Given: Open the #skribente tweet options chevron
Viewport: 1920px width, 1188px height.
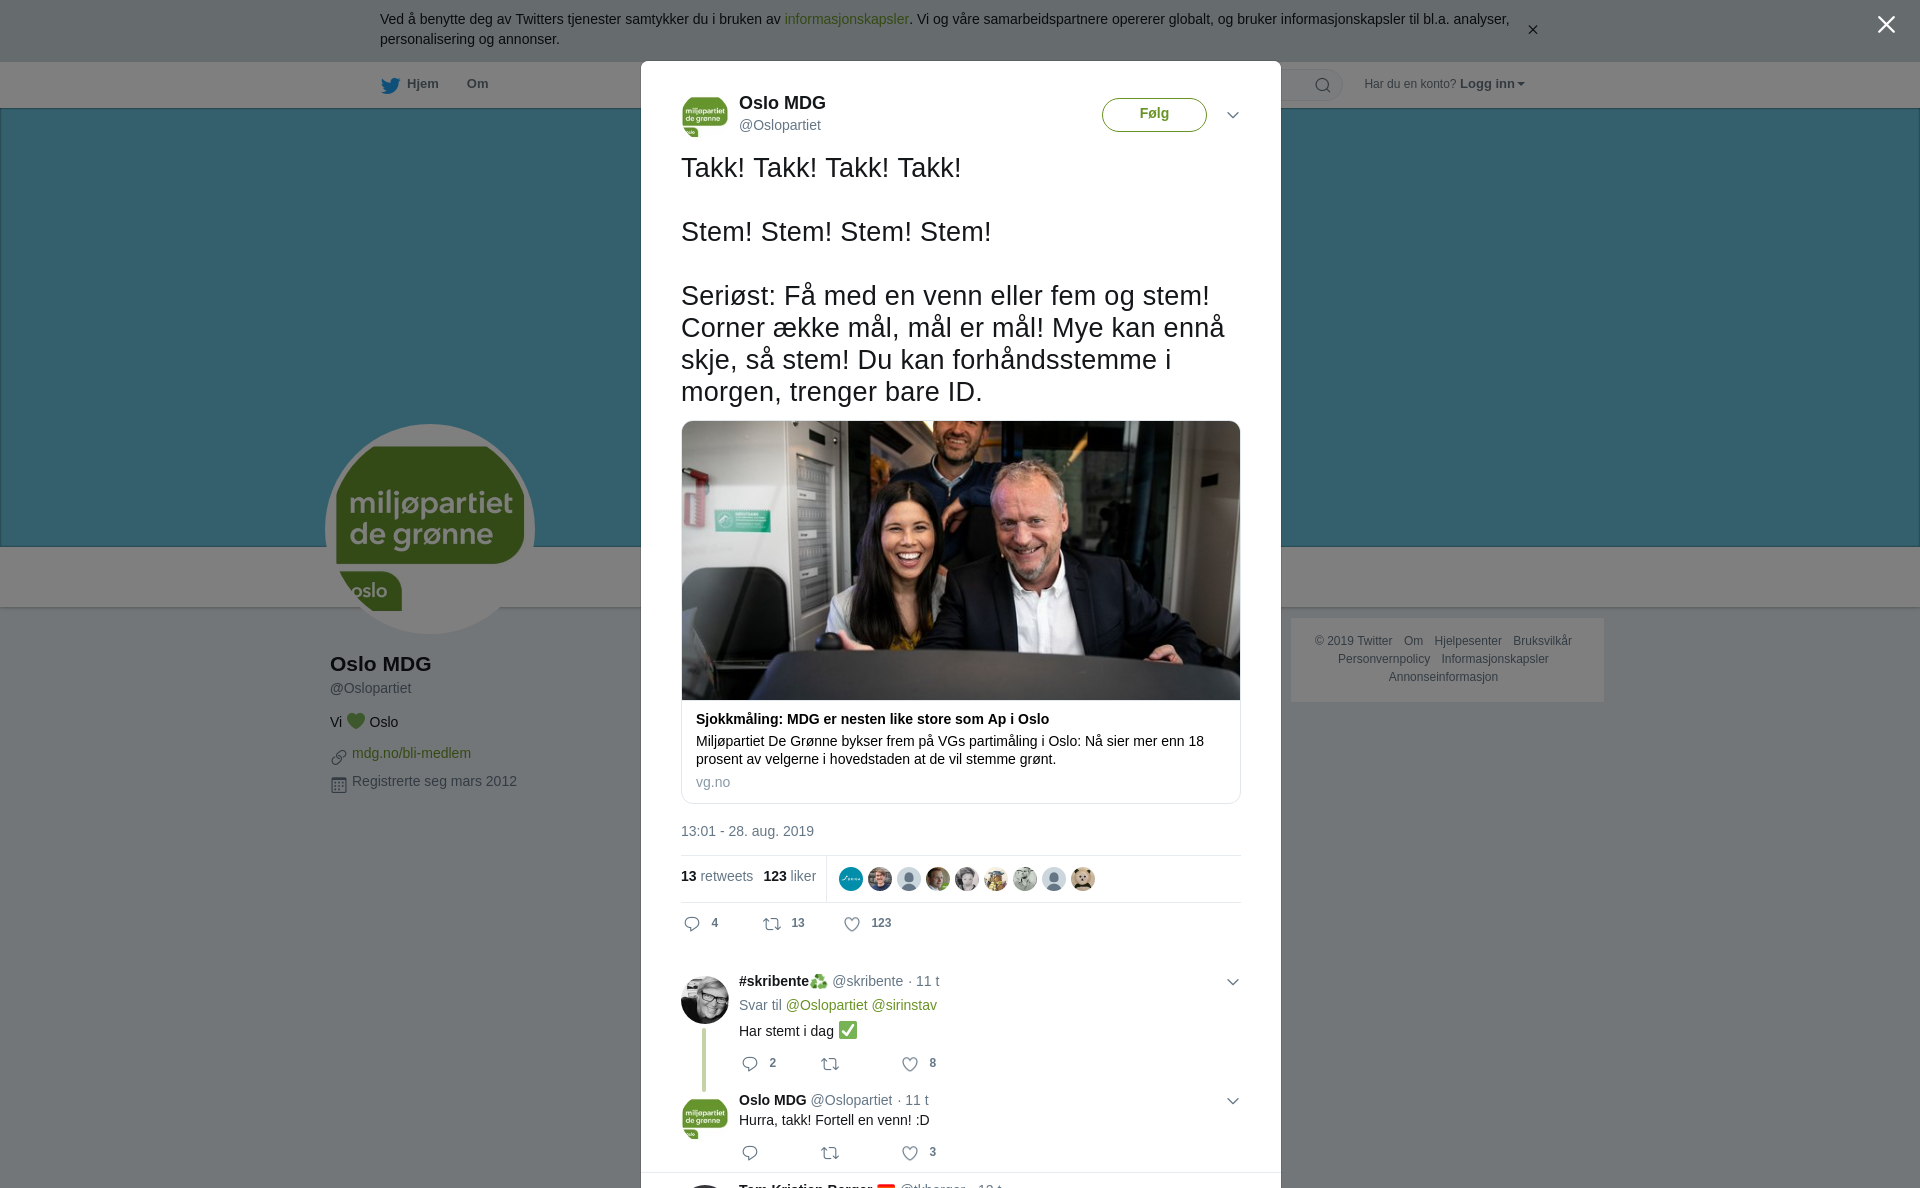Looking at the screenshot, I should [x=1233, y=982].
